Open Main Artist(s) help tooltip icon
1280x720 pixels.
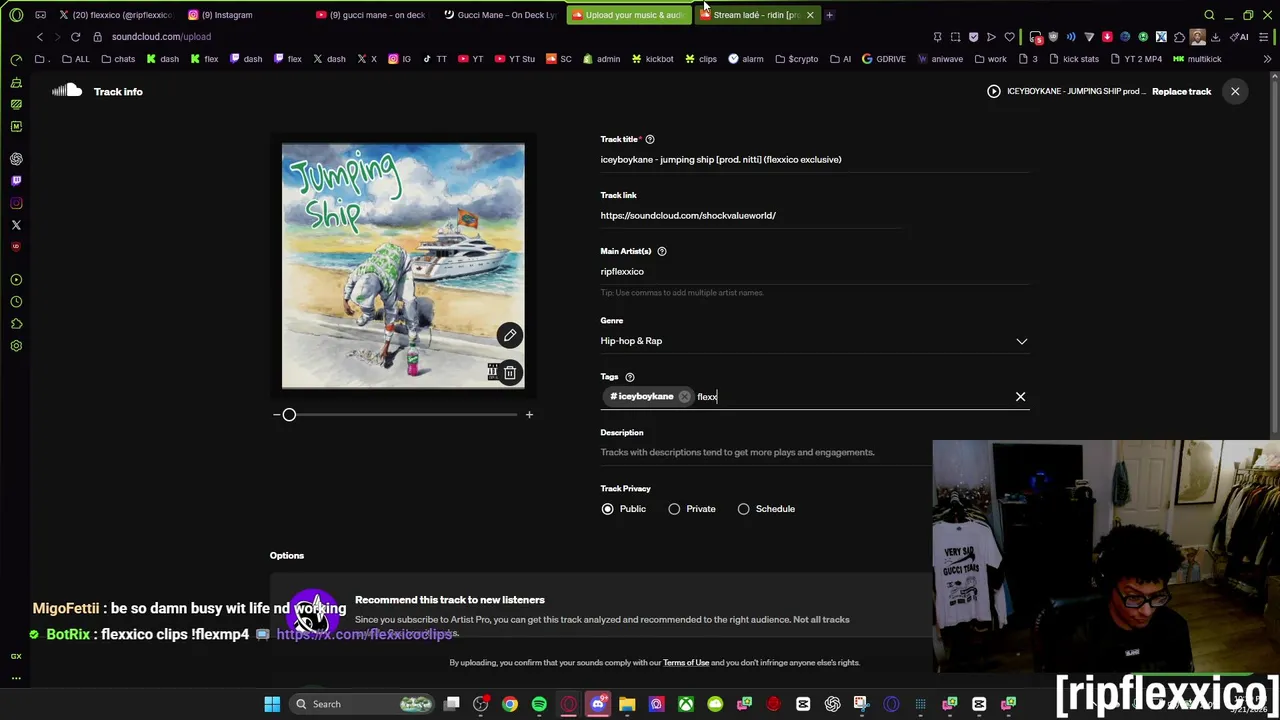pyautogui.click(x=662, y=251)
